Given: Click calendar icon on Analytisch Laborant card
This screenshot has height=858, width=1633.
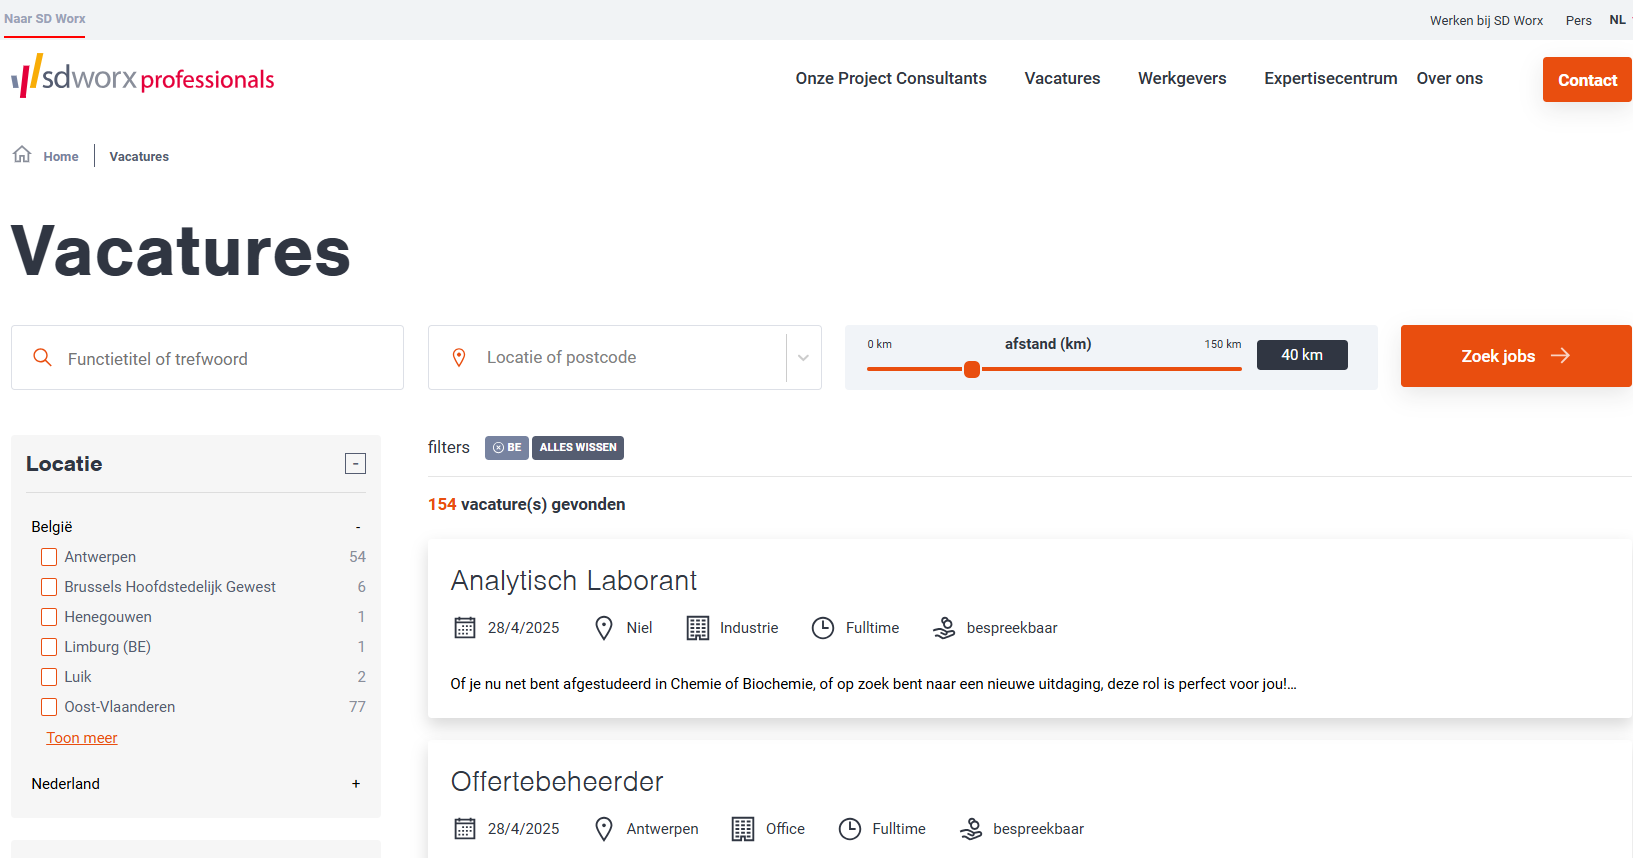Looking at the screenshot, I should click(465, 628).
